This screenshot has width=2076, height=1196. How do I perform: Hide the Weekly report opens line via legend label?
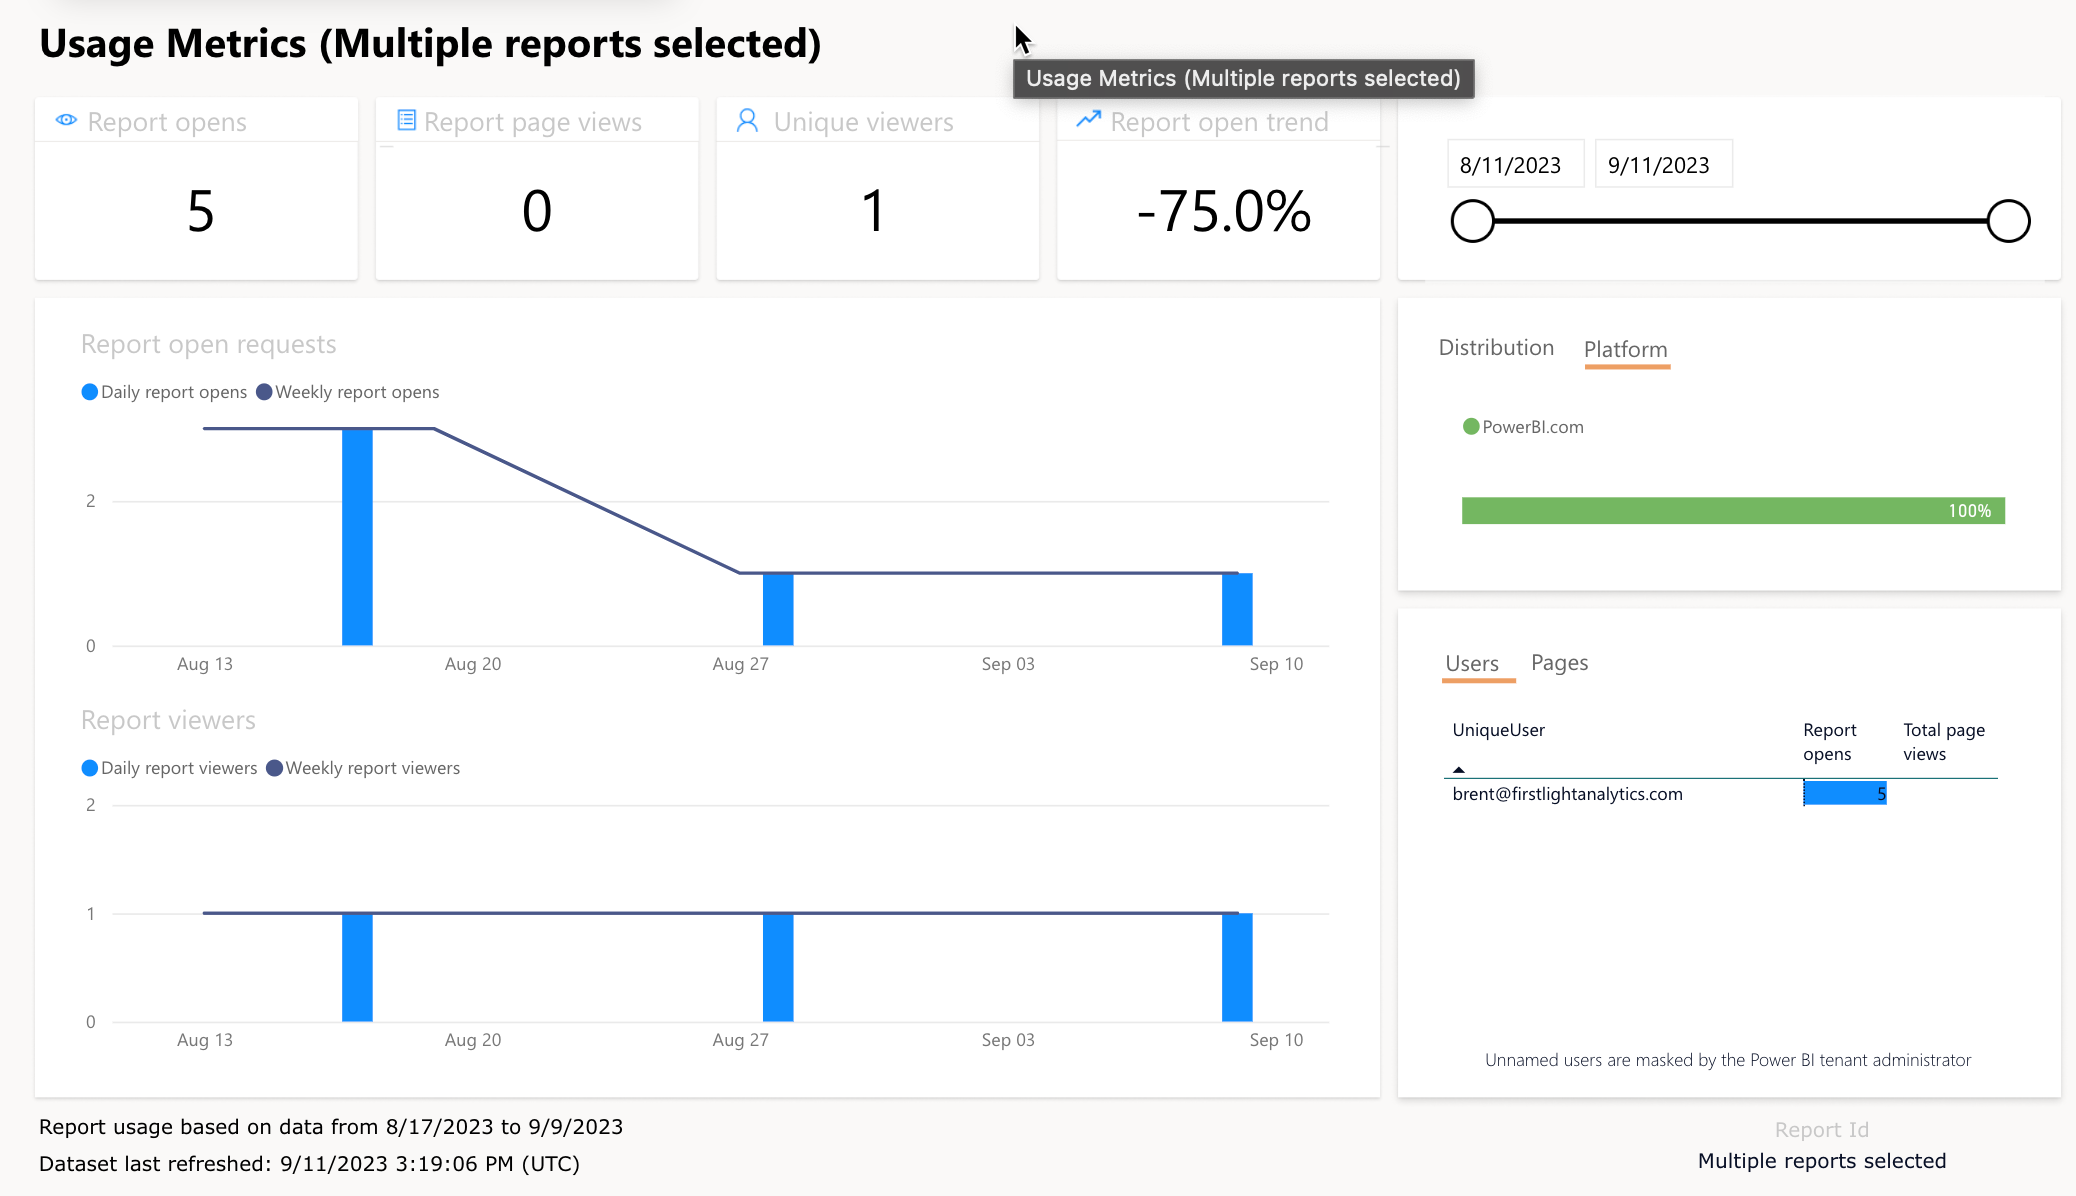(x=358, y=392)
